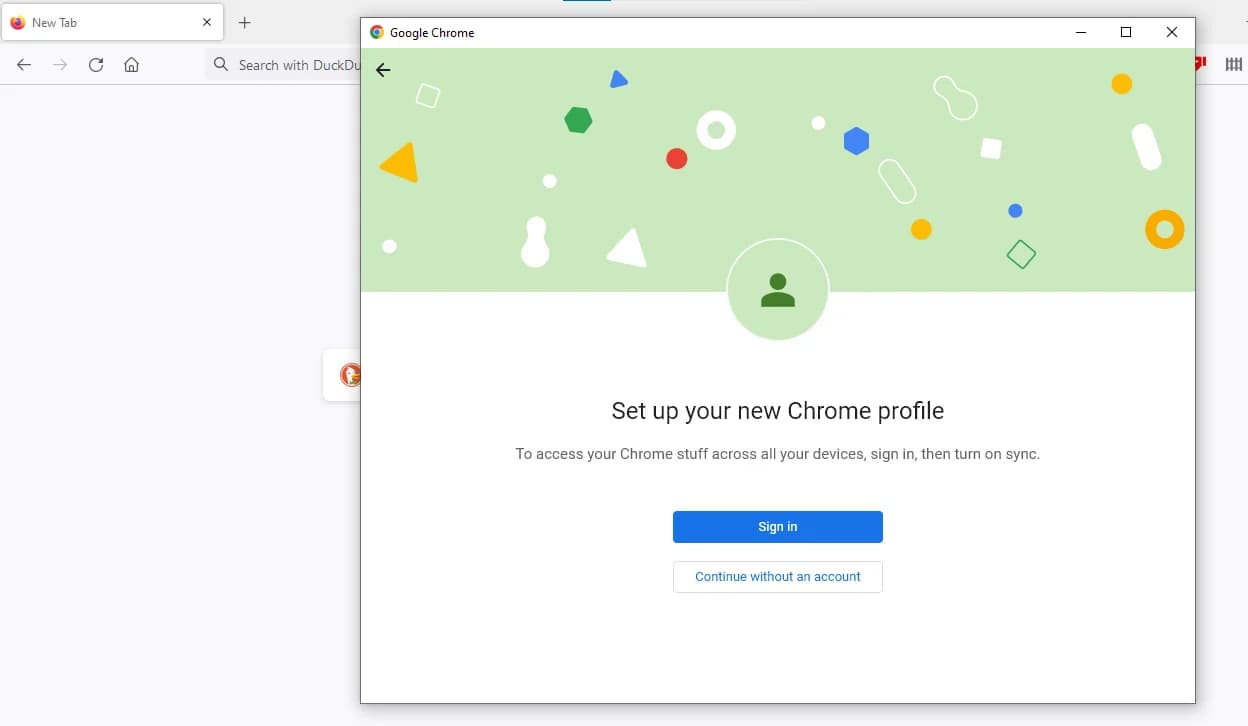Reload the page in Firefox
Image resolution: width=1248 pixels, height=726 pixels.
tap(96, 65)
